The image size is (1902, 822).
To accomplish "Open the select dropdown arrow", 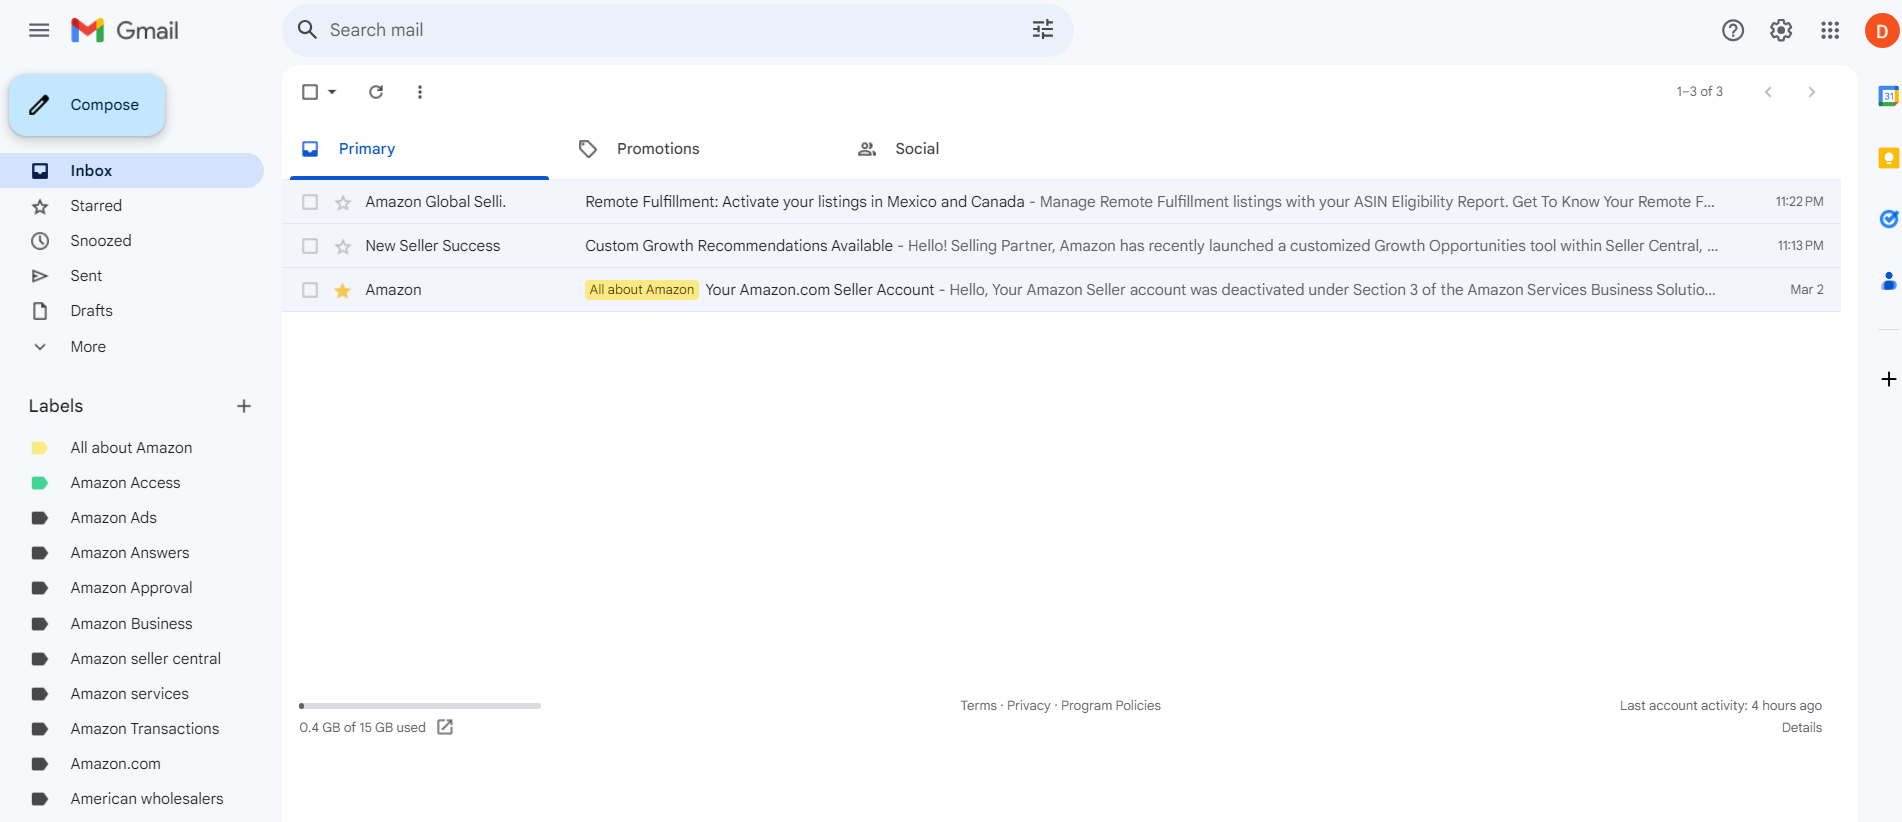I will [332, 92].
